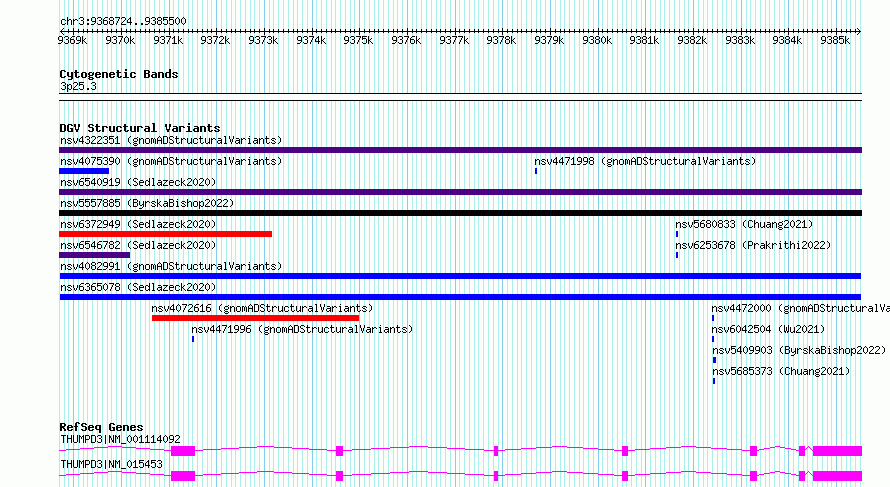Open the THUMPD3|NM_015453 transcript label

pos(111,464)
